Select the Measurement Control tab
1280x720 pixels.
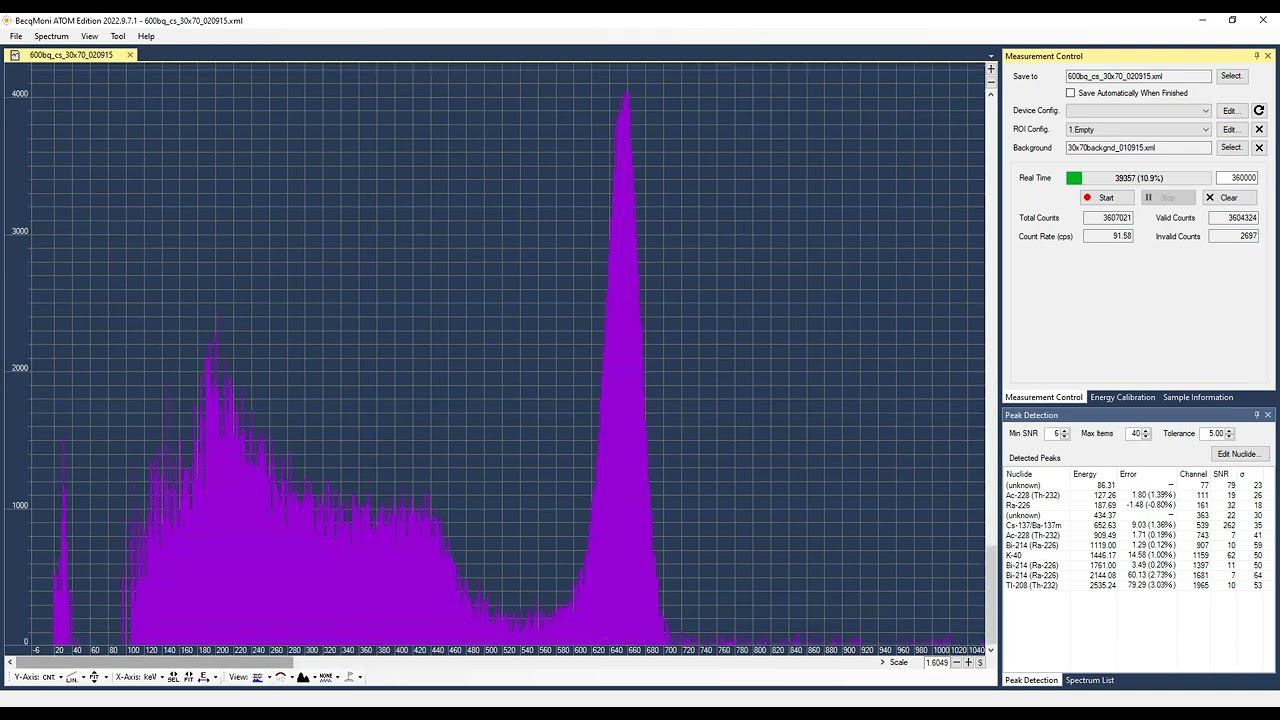pos(1043,397)
